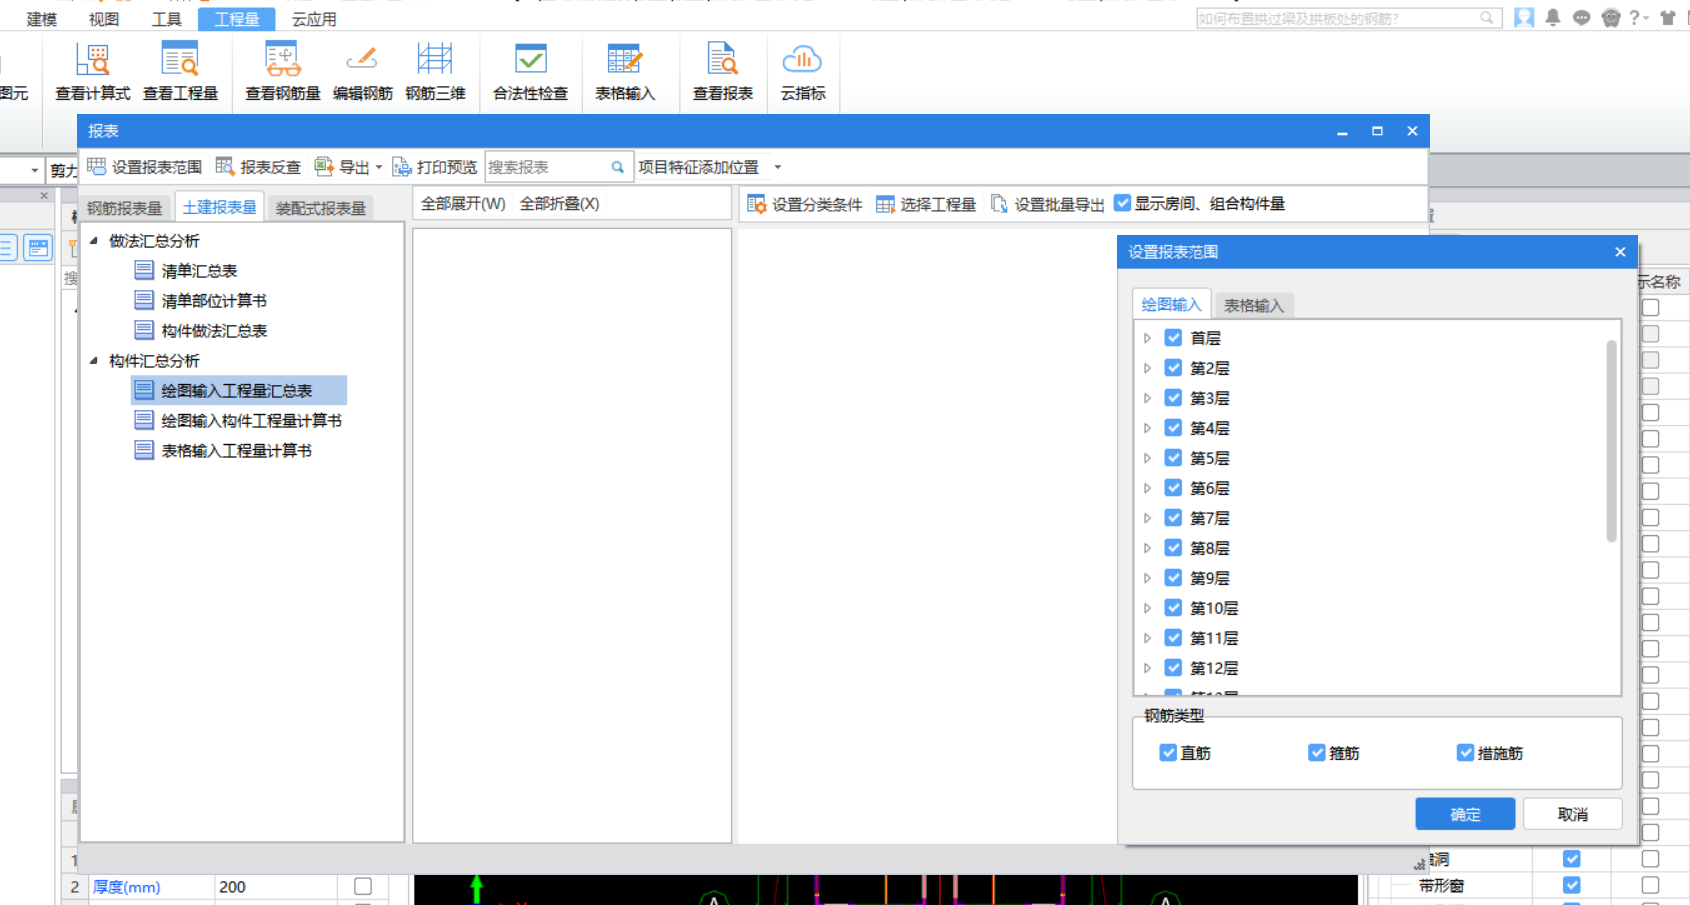Switch to 表格输入 tab in range dialog
Image resolution: width=1690 pixels, height=905 pixels.
pyautogui.click(x=1254, y=305)
